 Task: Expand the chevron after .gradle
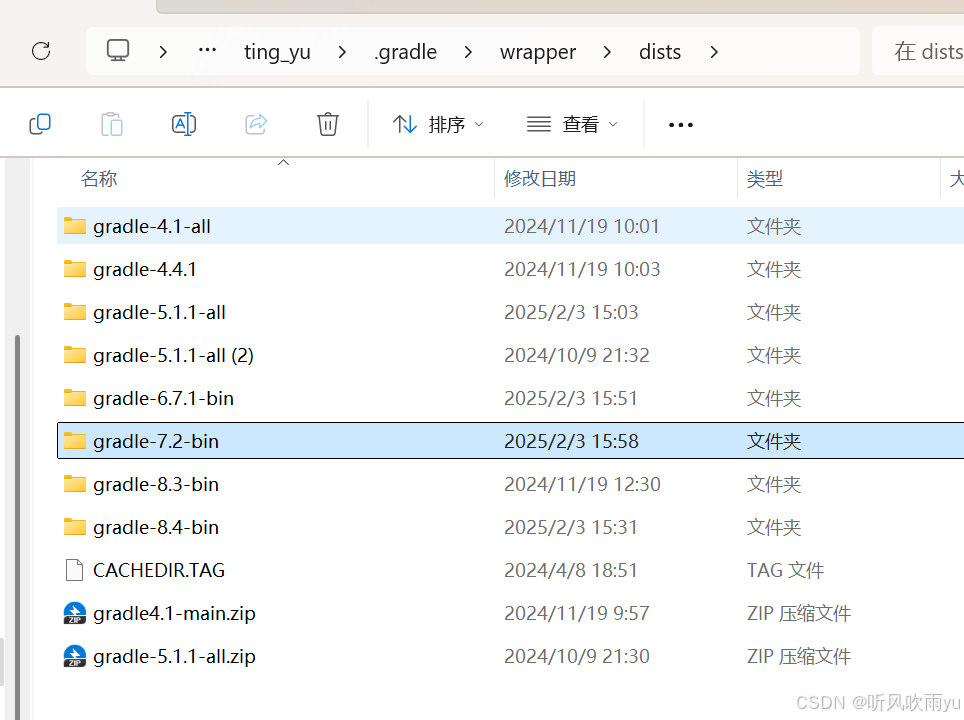tap(468, 52)
